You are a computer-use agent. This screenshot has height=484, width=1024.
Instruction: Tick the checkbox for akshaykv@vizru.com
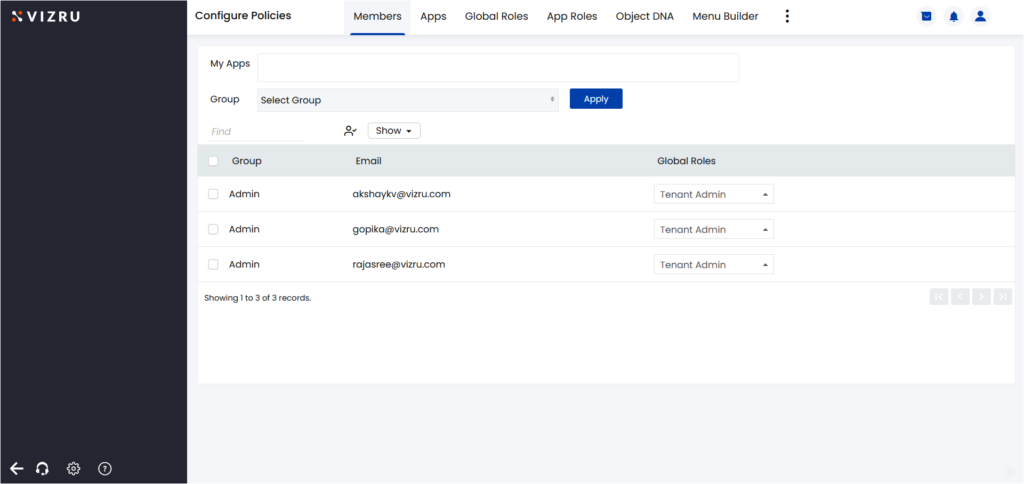click(x=213, y=194)
